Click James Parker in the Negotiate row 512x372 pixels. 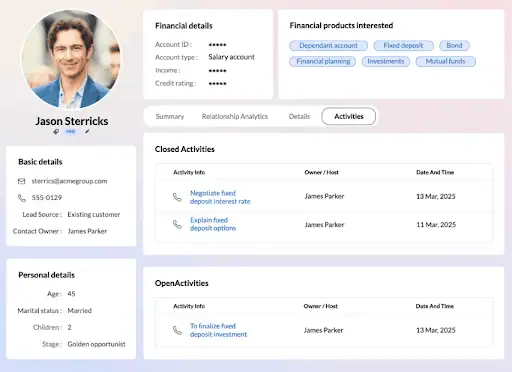click(324, 196)
